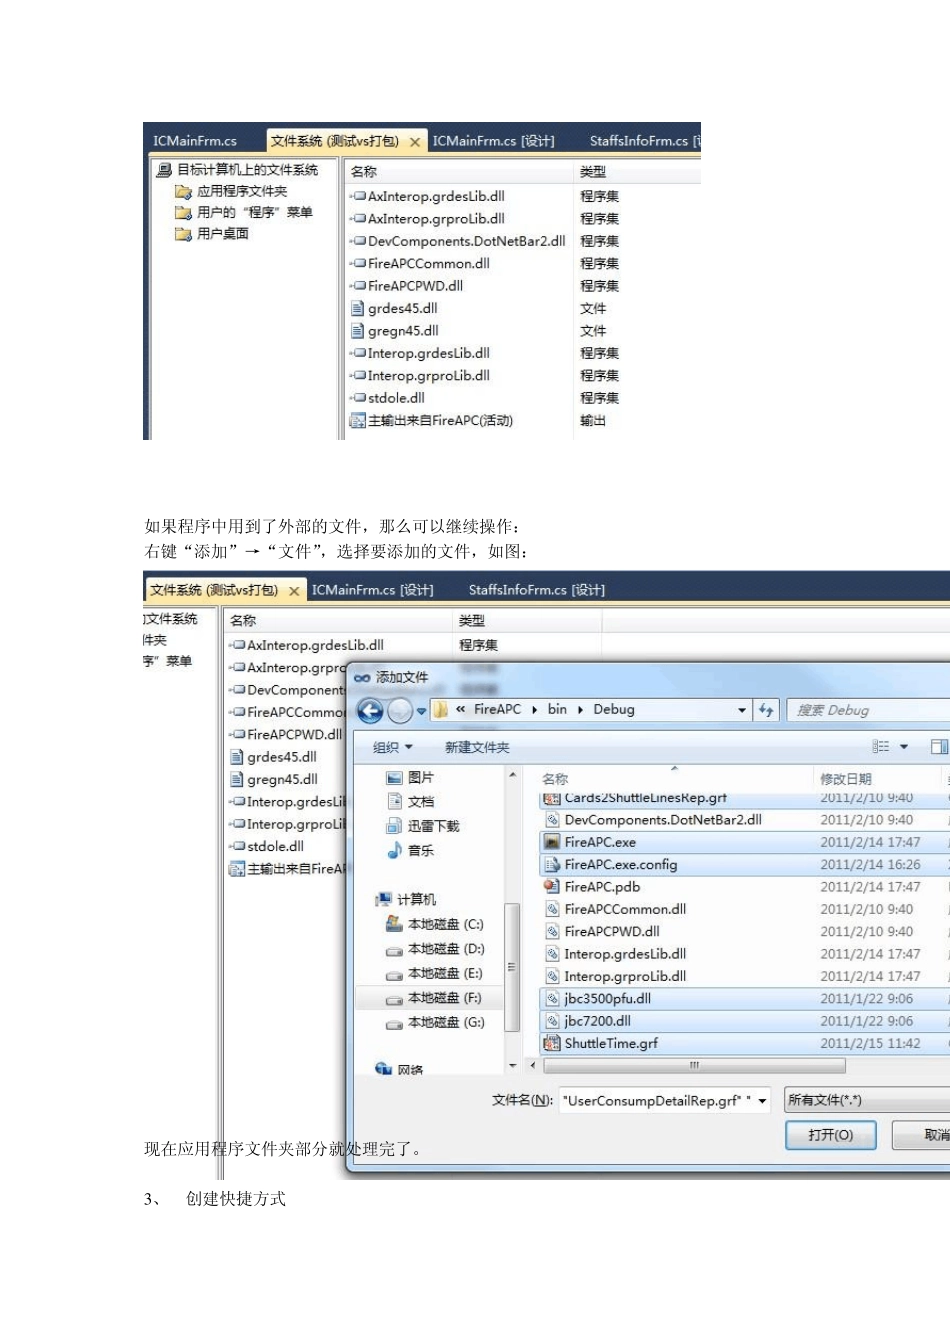This screenshot has width=950, height=1344.
Task: Expand the 文件名 dropdown arrow
Action: point(762,1101)
